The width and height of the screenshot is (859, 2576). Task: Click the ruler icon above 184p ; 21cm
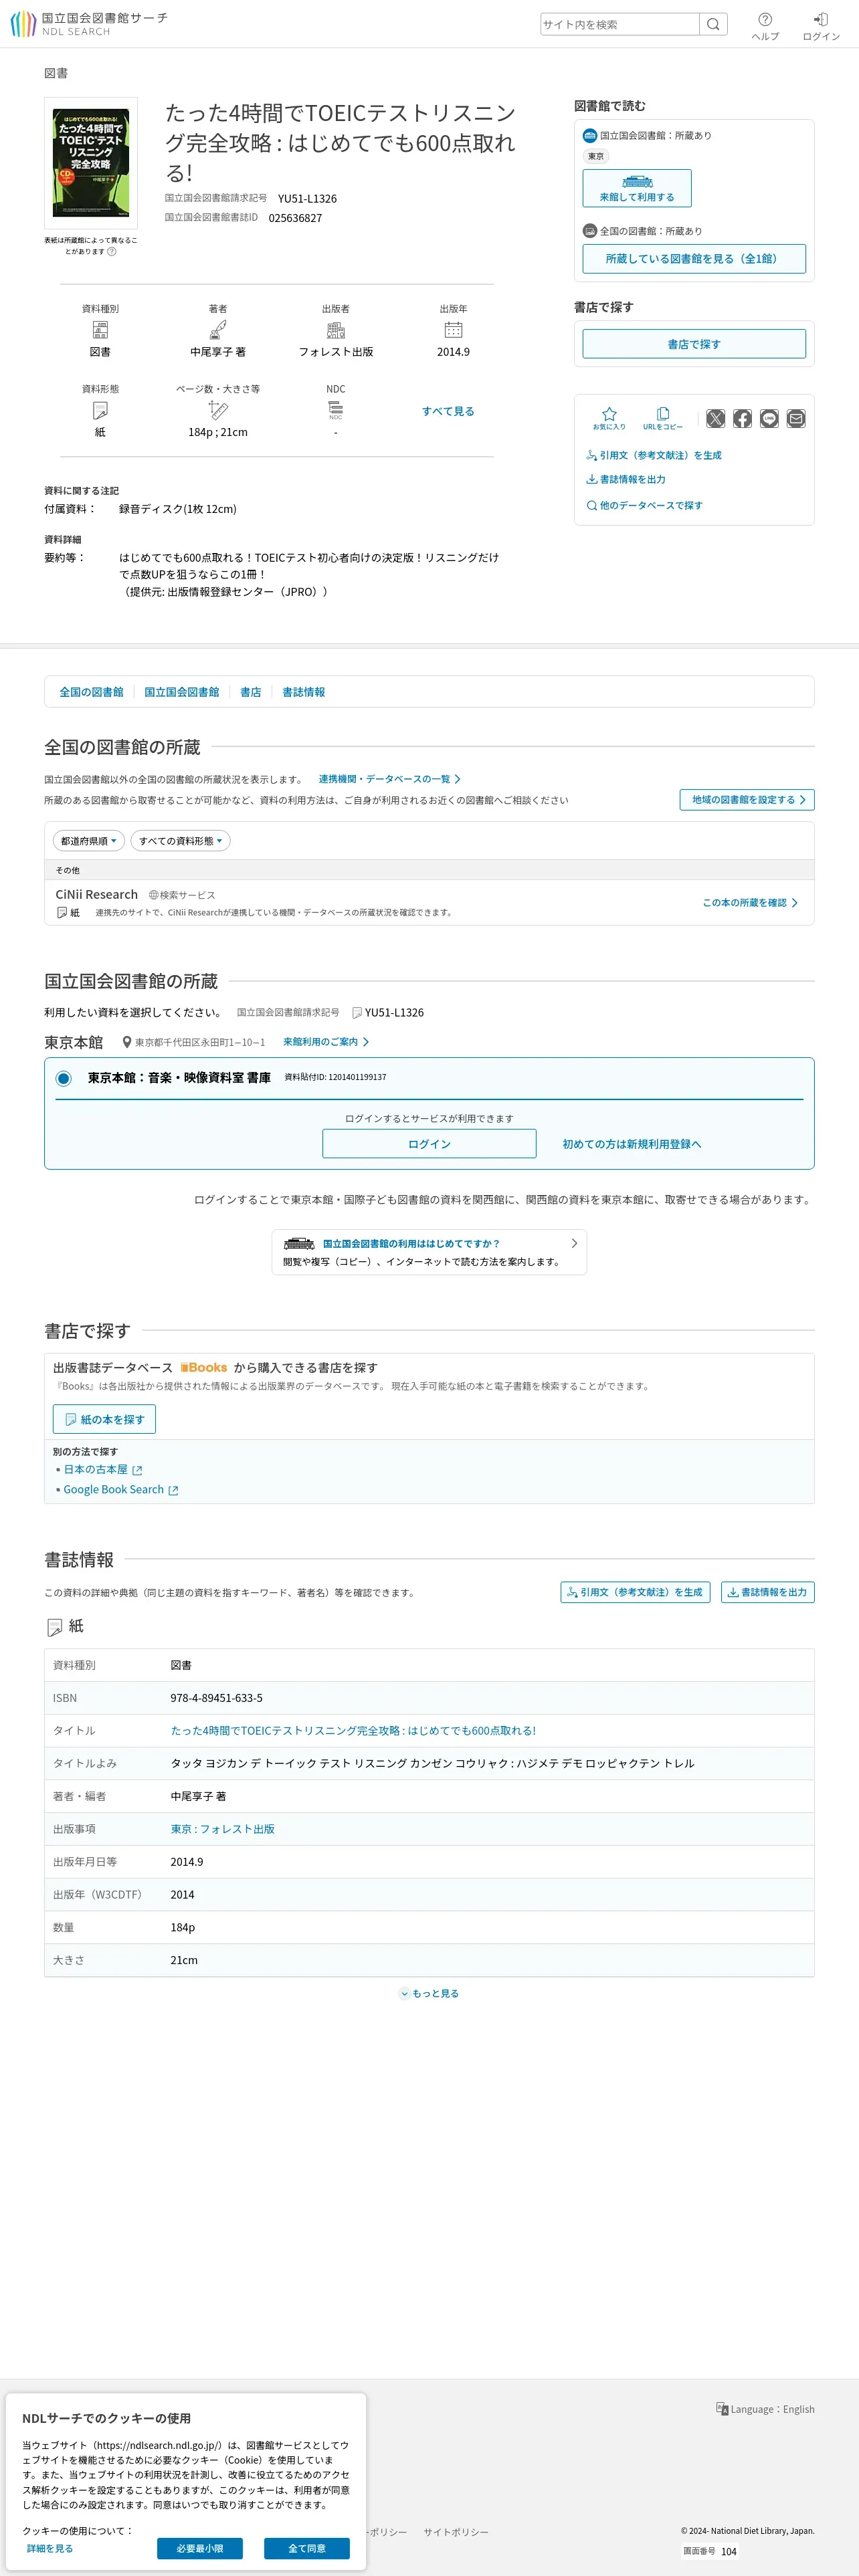(218, 410)
